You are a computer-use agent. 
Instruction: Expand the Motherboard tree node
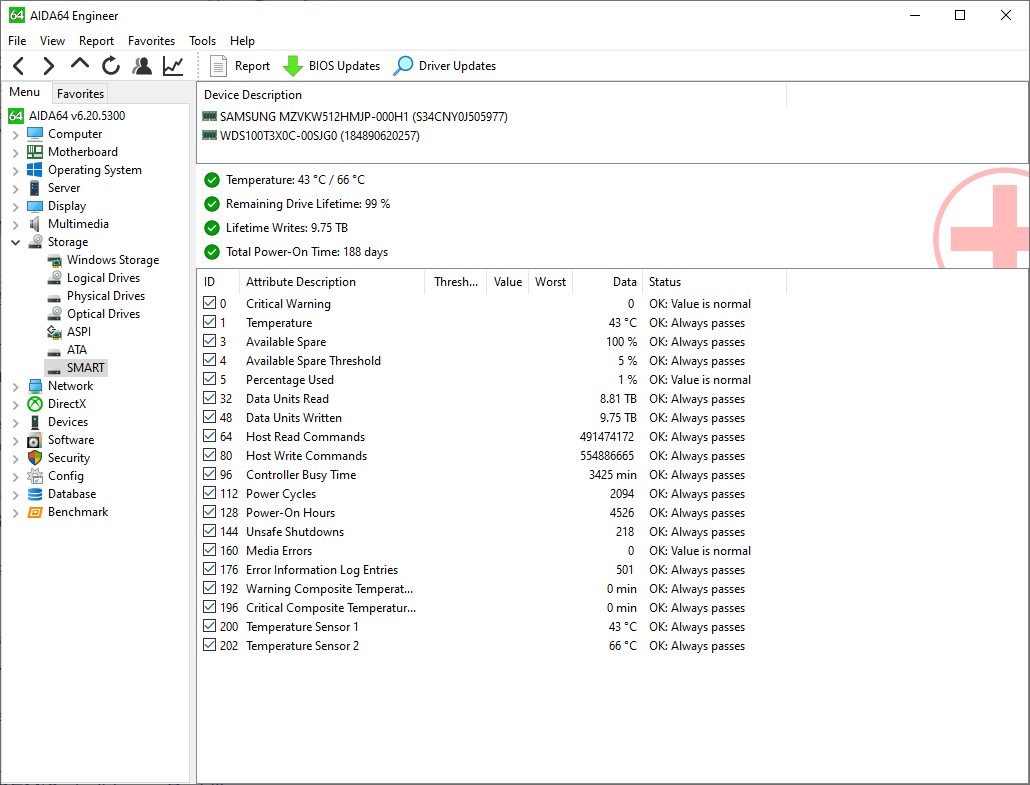15,152
